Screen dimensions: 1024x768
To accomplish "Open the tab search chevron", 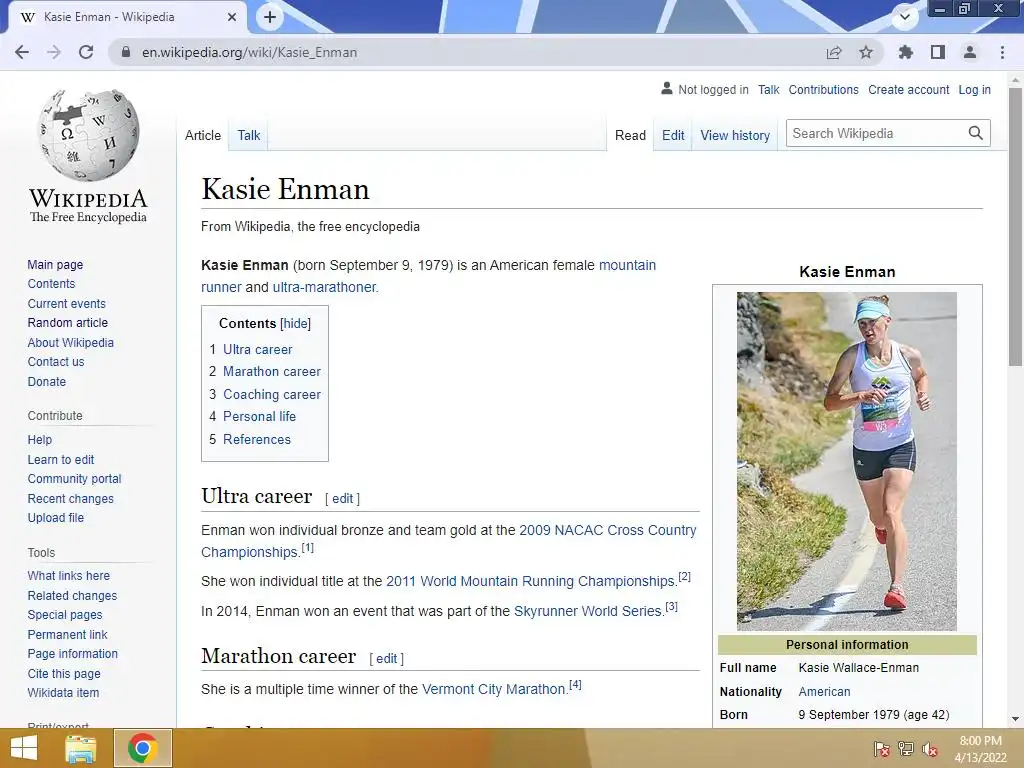I will (905, 17).
